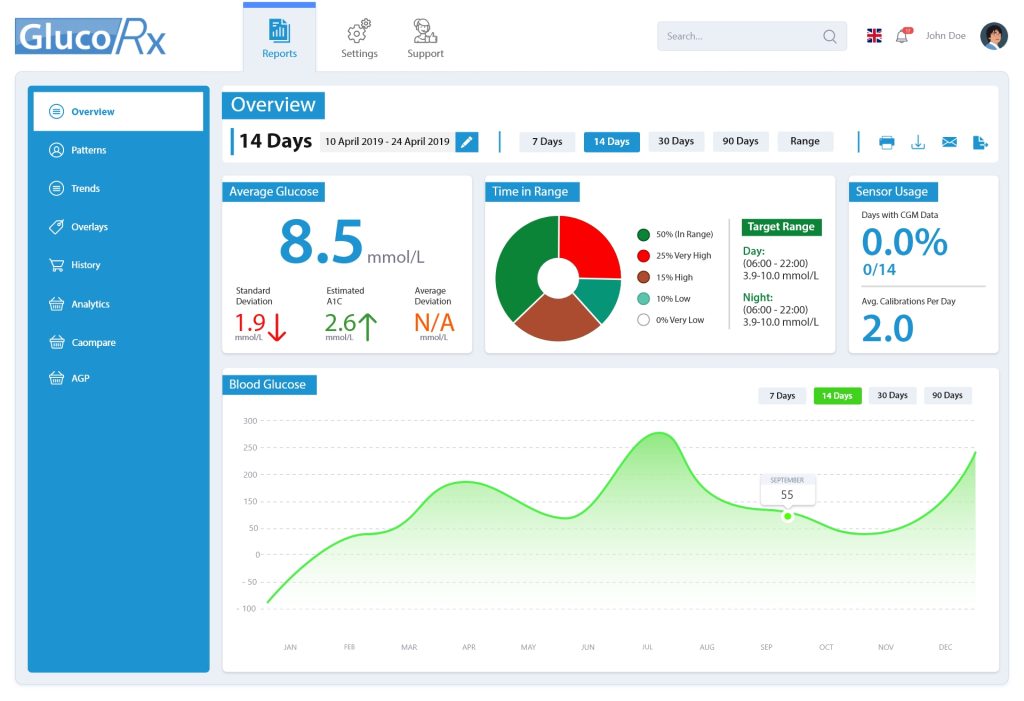Select 30 Days in Overview header
This screenshot has width=1024, height=701.
[676, 142]
